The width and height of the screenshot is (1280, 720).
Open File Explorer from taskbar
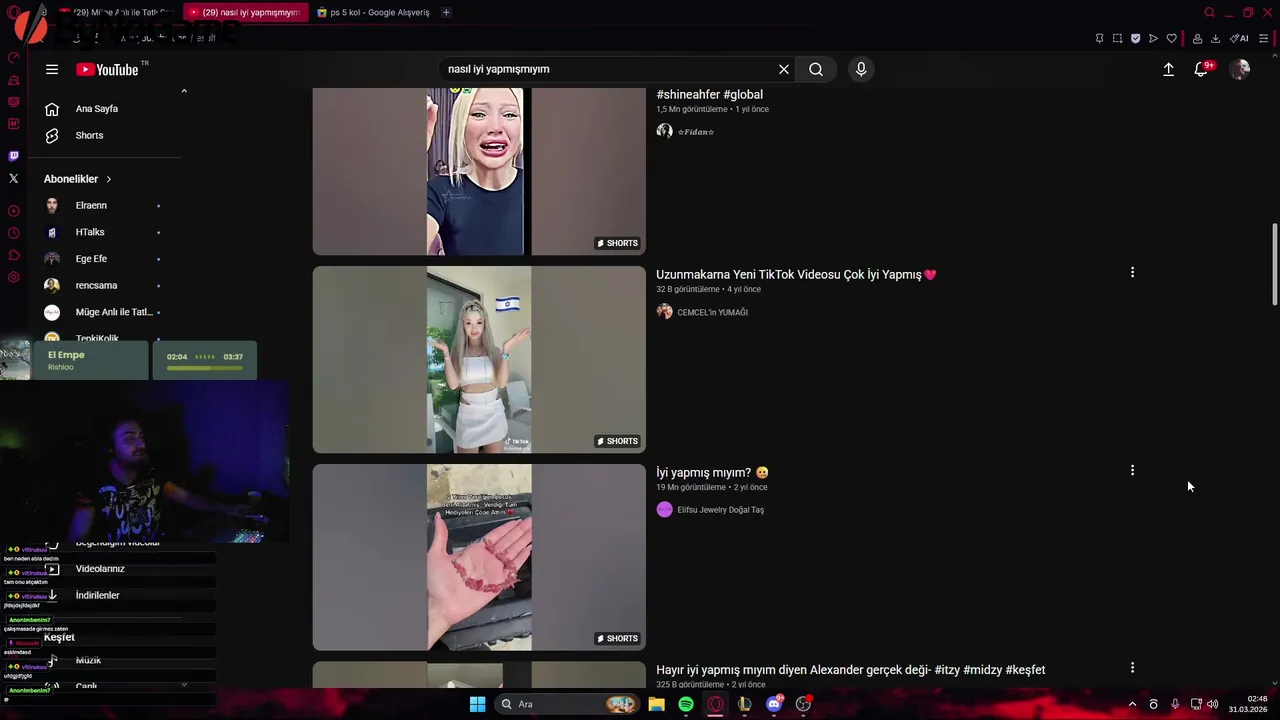656,704
